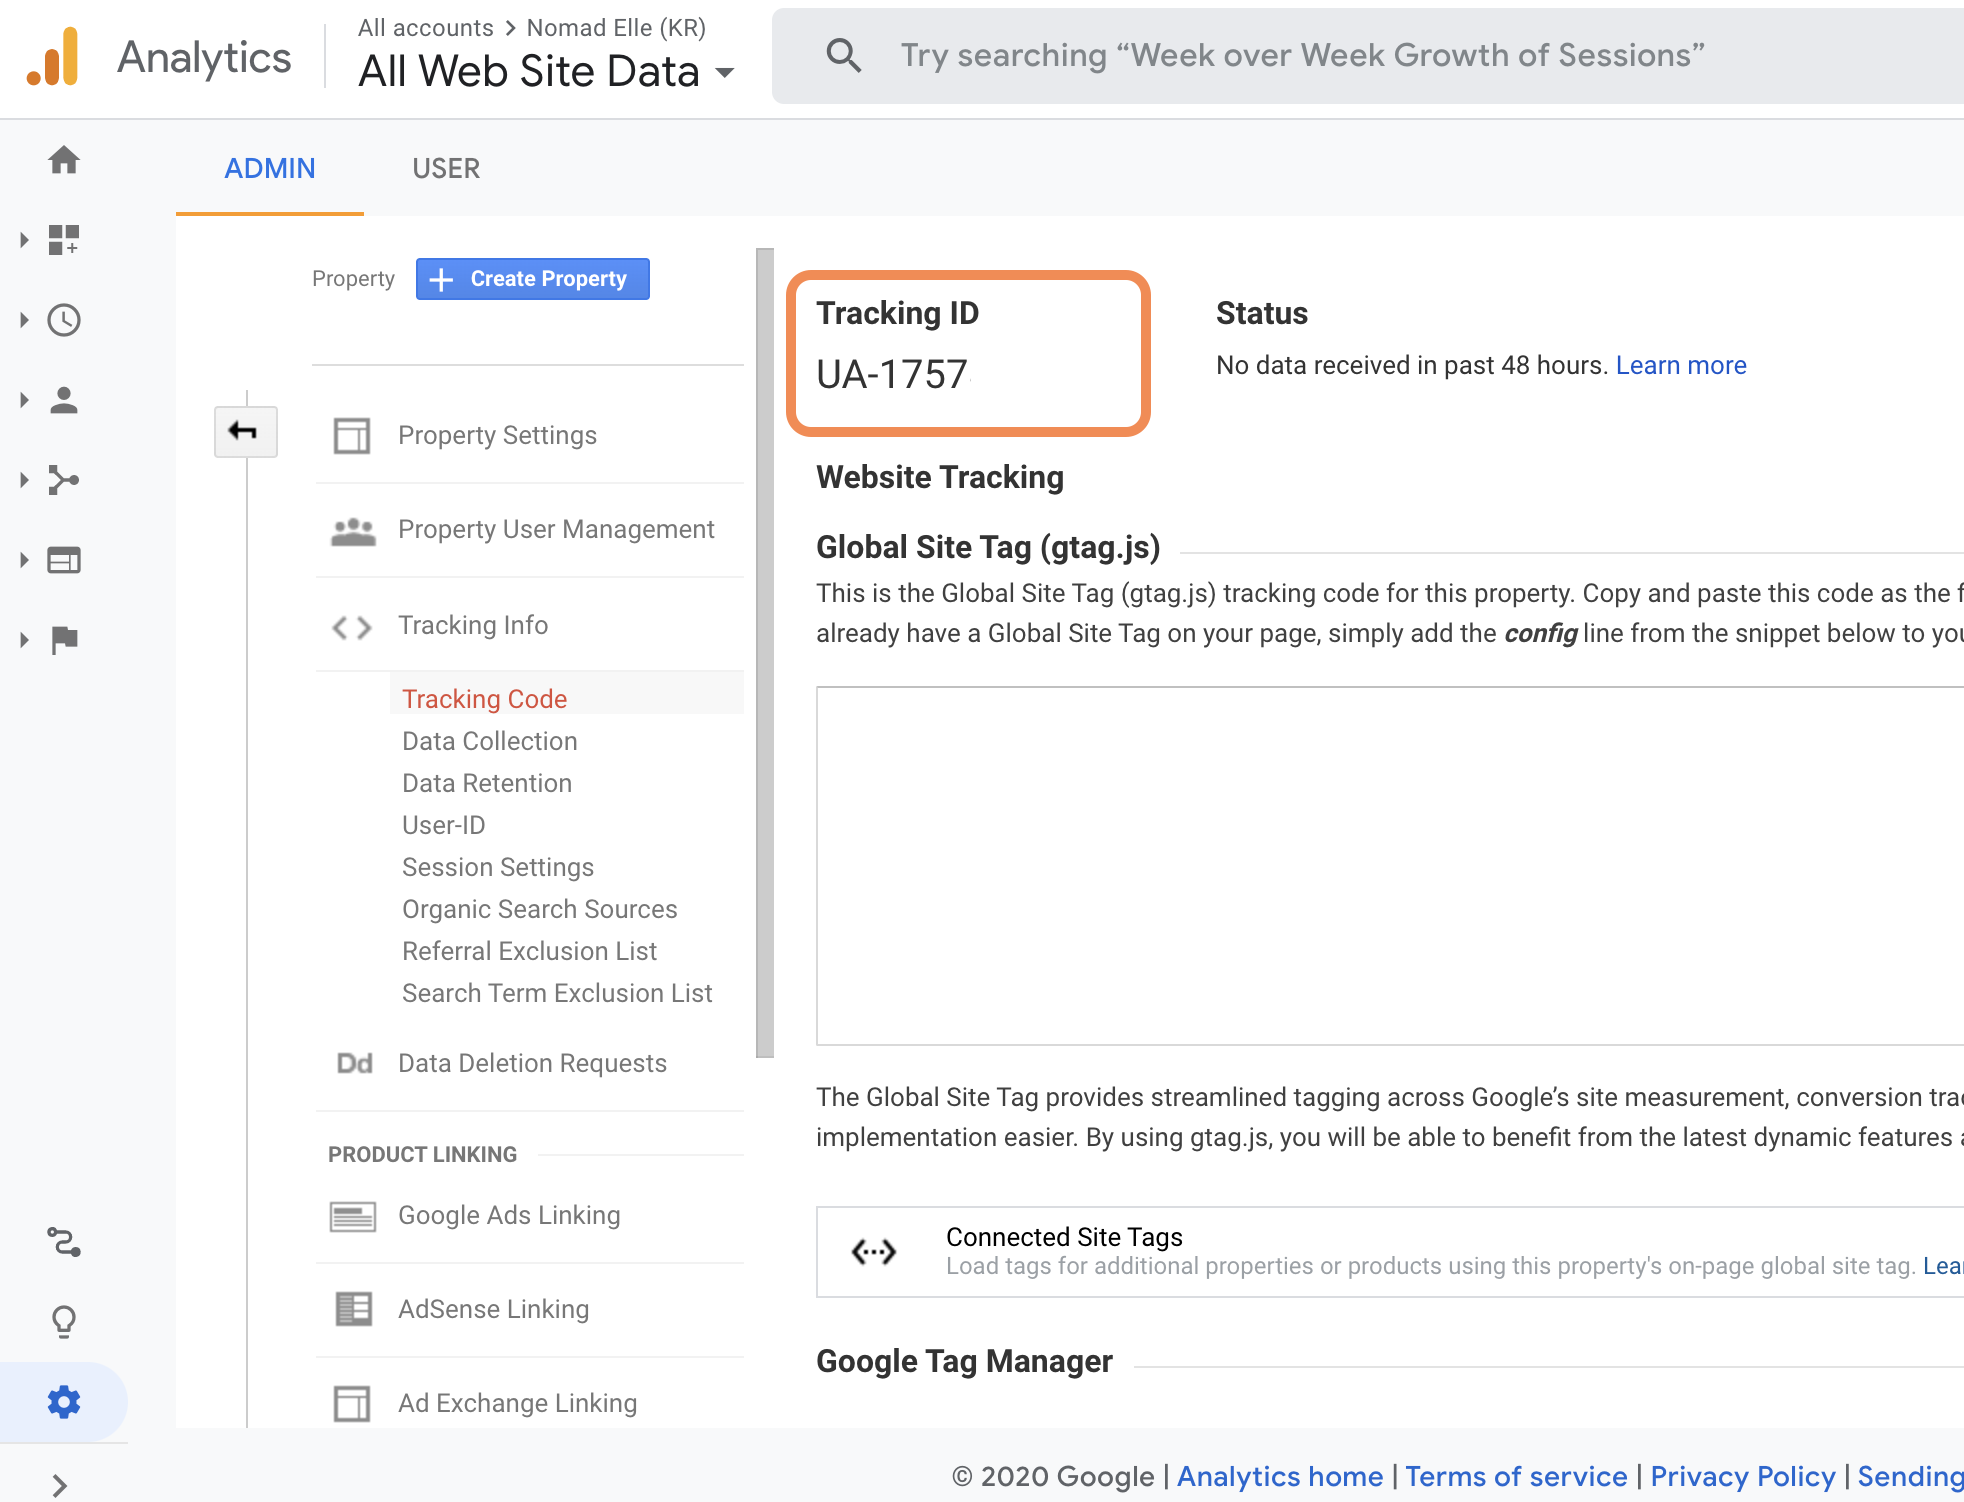Click the Admin gear icon
Viewport: 1964px width, 1502px height.
[64, 1402]
